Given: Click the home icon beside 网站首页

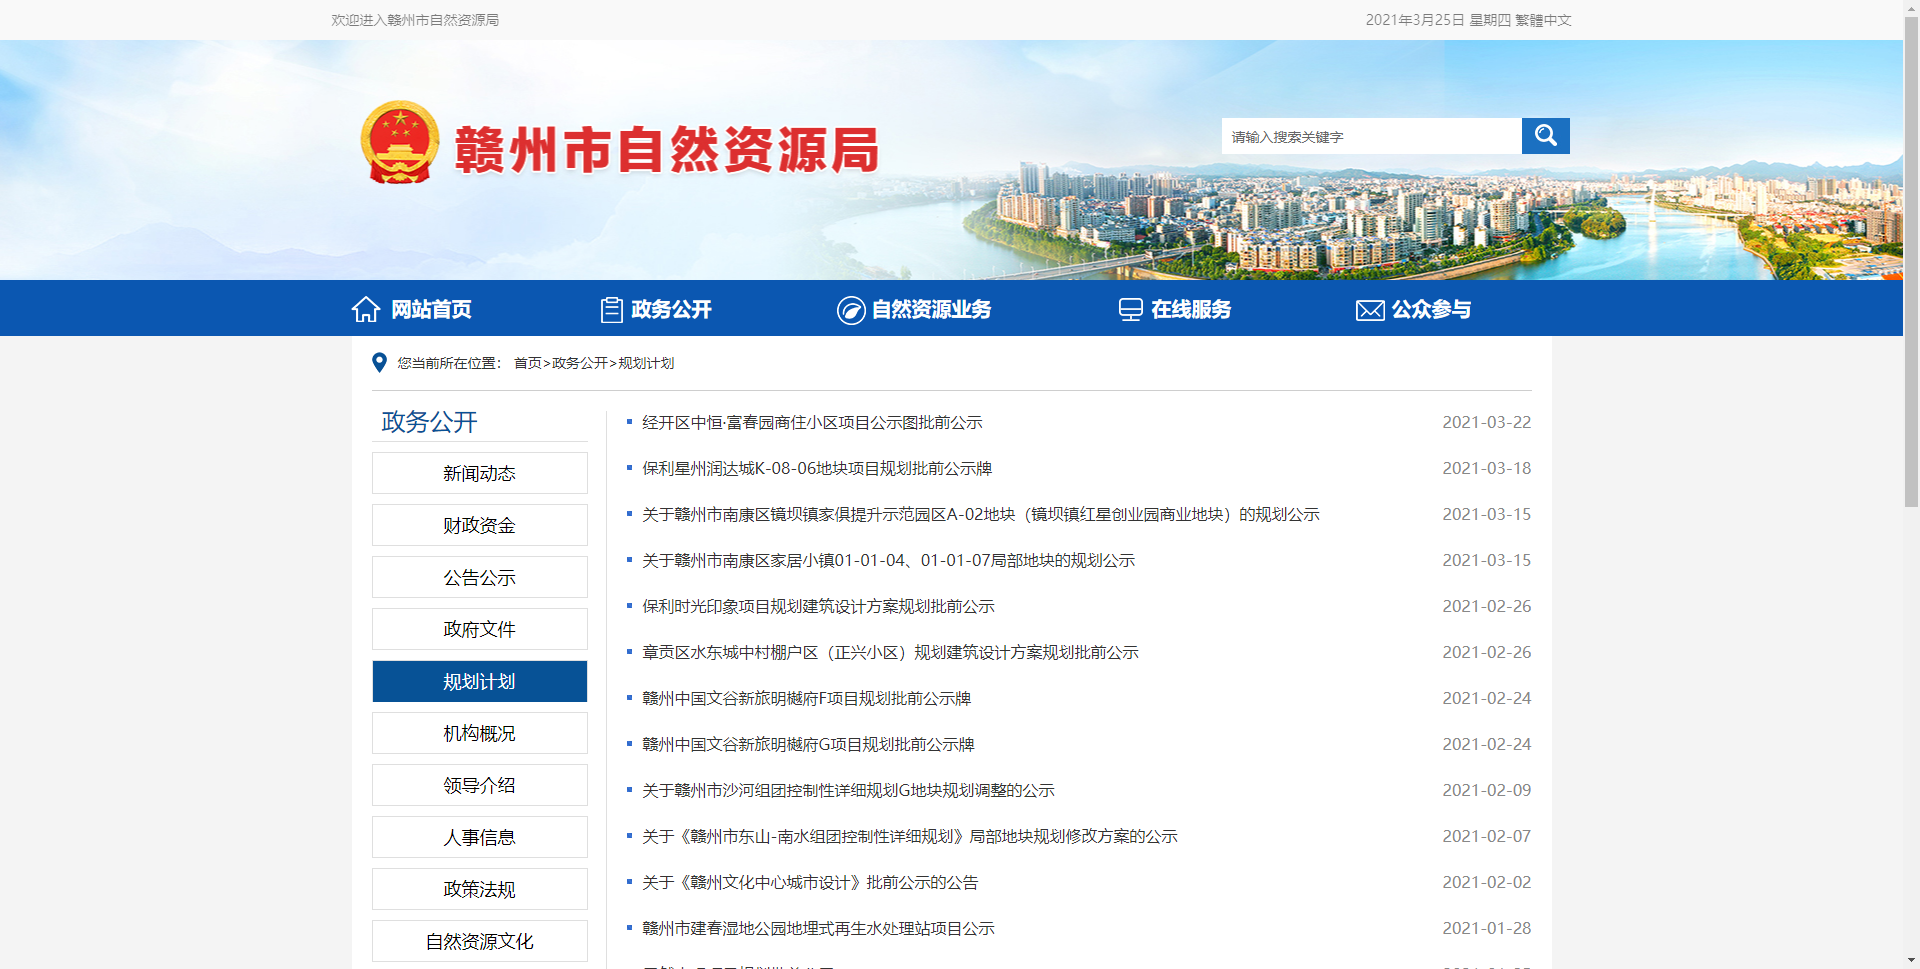Looking at the screenshot, I should [x=364, y=309].
